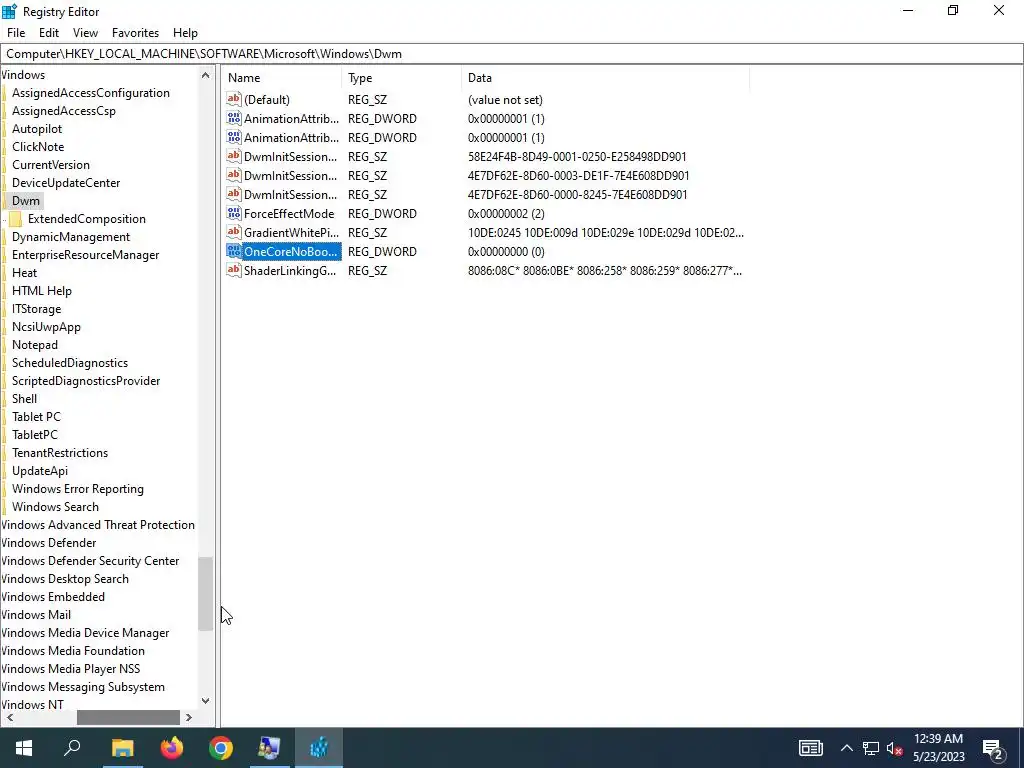Select the Windows Defender Security Center key
This screenshot has height=768, width=1024.
click(90, 560)
